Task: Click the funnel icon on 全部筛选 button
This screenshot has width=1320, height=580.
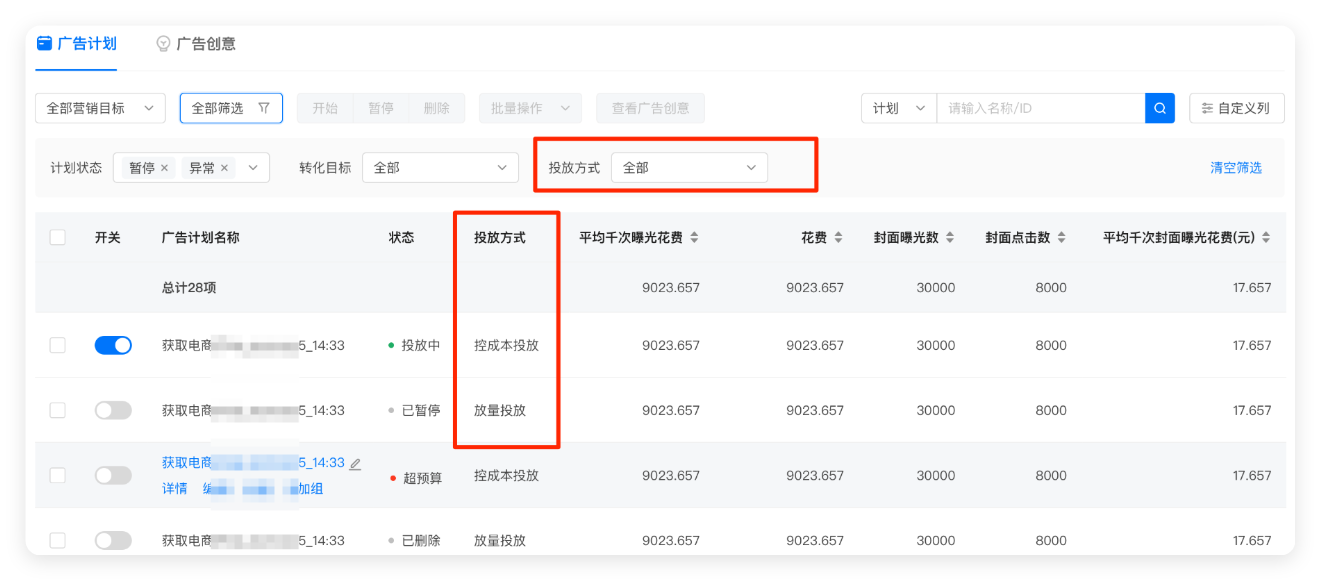Action: (263, 108)
